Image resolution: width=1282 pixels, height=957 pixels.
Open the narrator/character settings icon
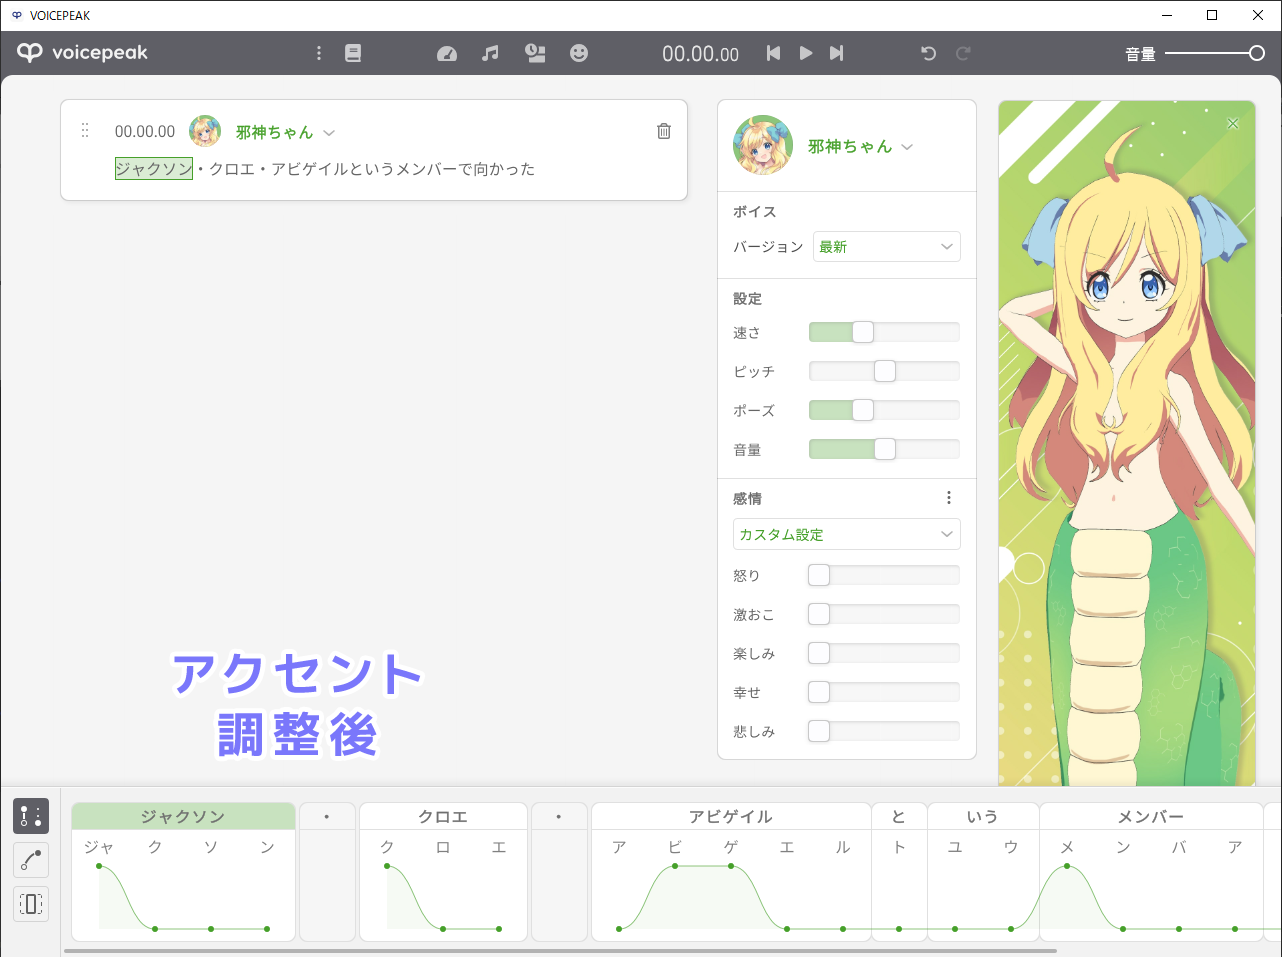click(x=535, y=53)
